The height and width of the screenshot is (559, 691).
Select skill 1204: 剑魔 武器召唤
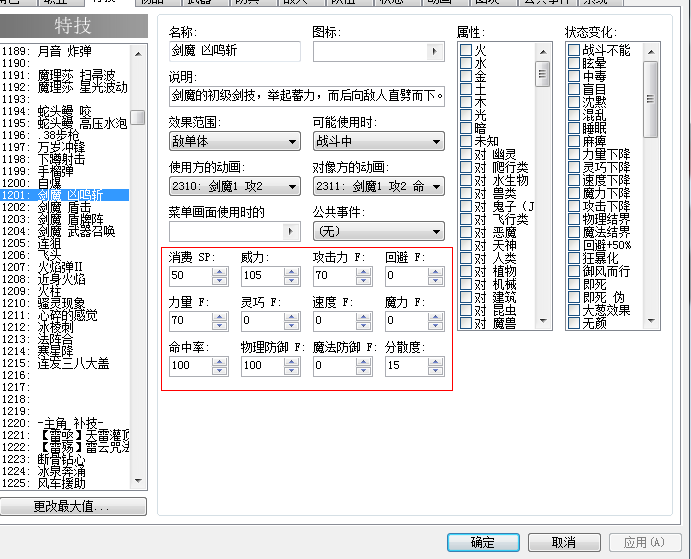tap(64, 231)
